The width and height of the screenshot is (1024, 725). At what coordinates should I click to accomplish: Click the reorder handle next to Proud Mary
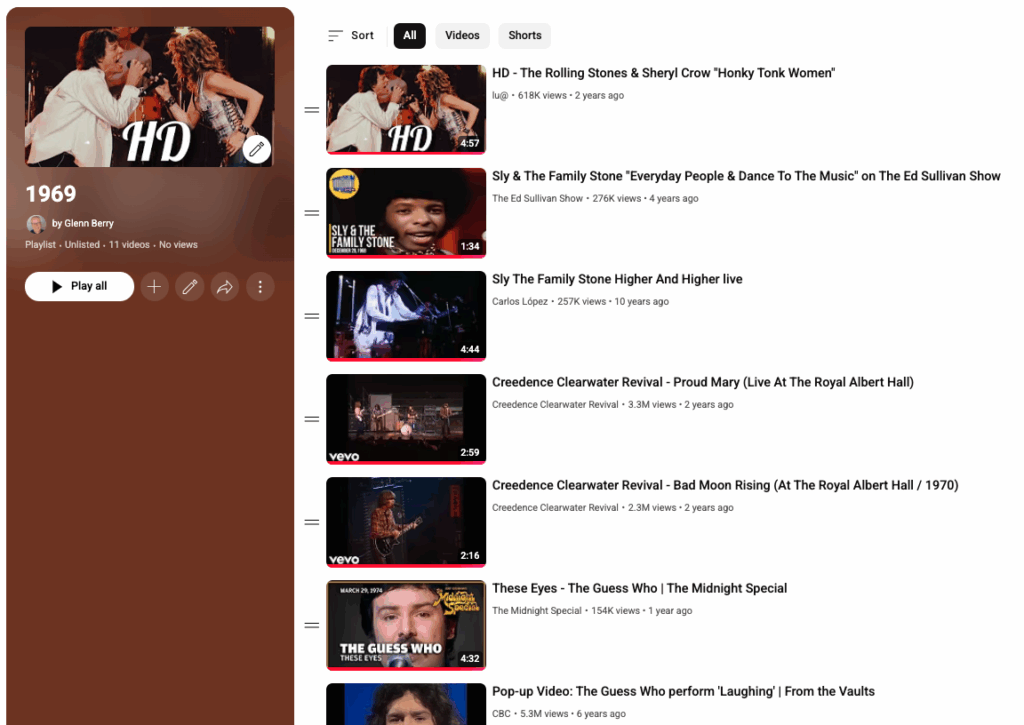(x=311, y=419)
